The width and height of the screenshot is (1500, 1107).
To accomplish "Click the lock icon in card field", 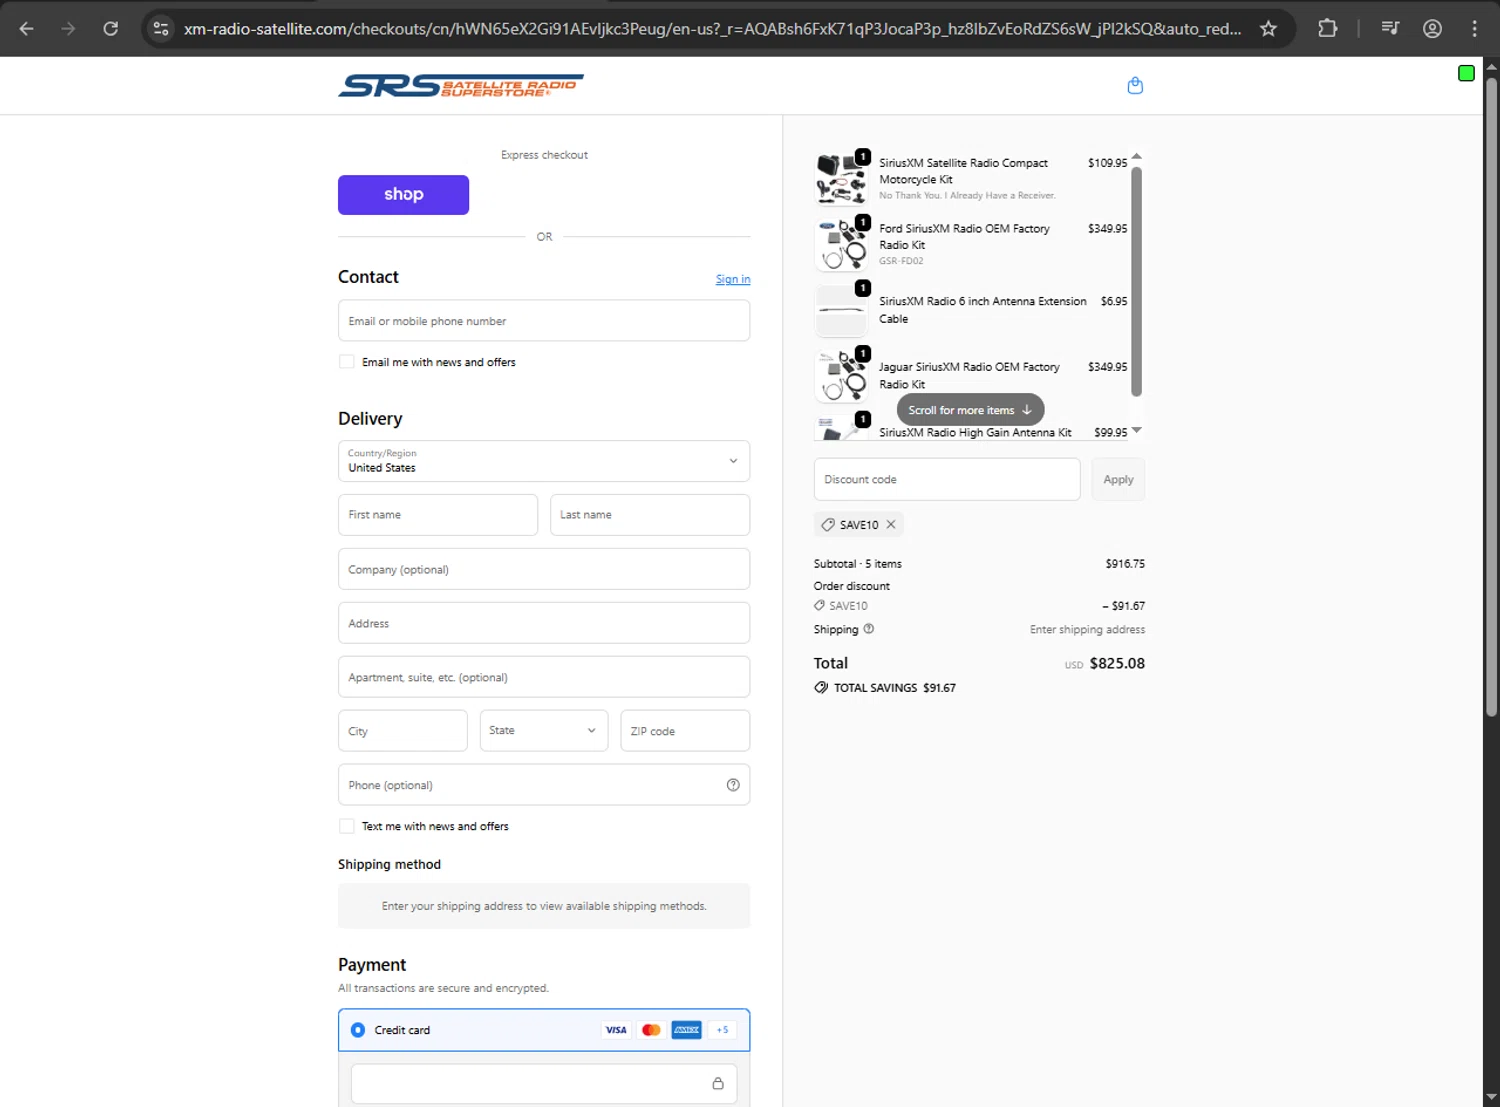I will pyautogui.click(x=718, y=1084).
